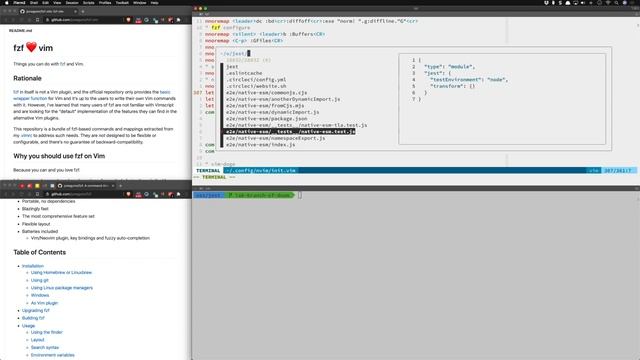Viewport: 640px width, 360px height.
Task: Open the 'Building fzf' link
Action: pos(33,318)
